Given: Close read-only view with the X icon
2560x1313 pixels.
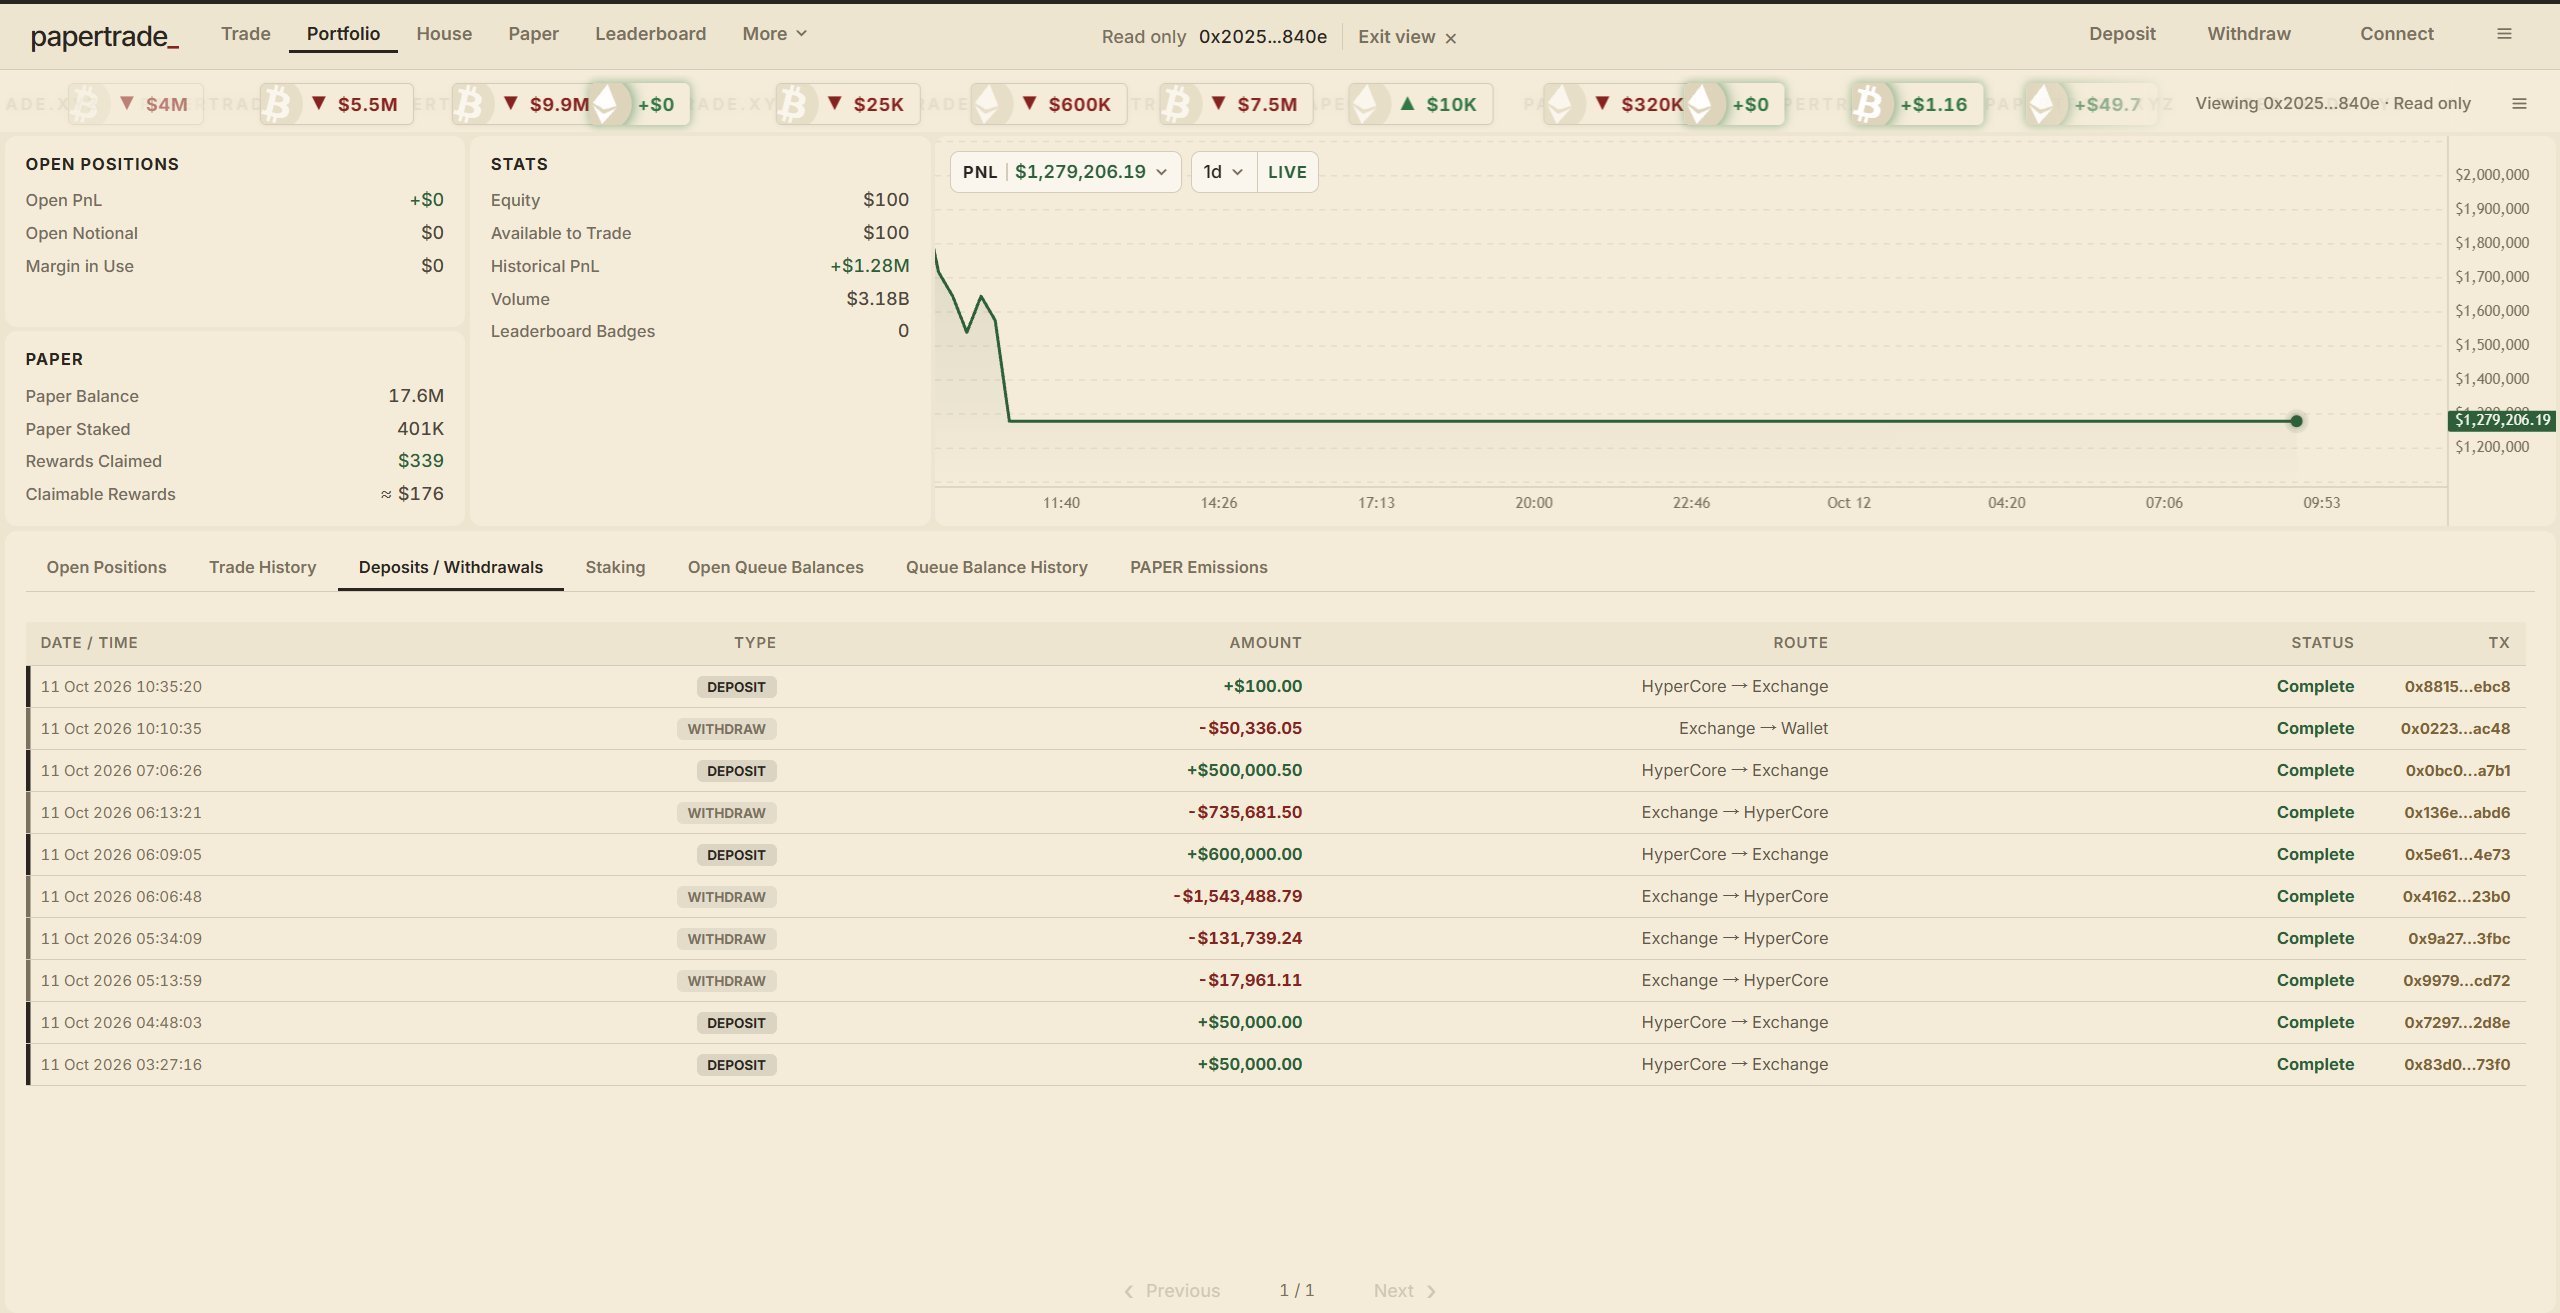Looking at the screenshot, I should click(x=1450, y=38).
